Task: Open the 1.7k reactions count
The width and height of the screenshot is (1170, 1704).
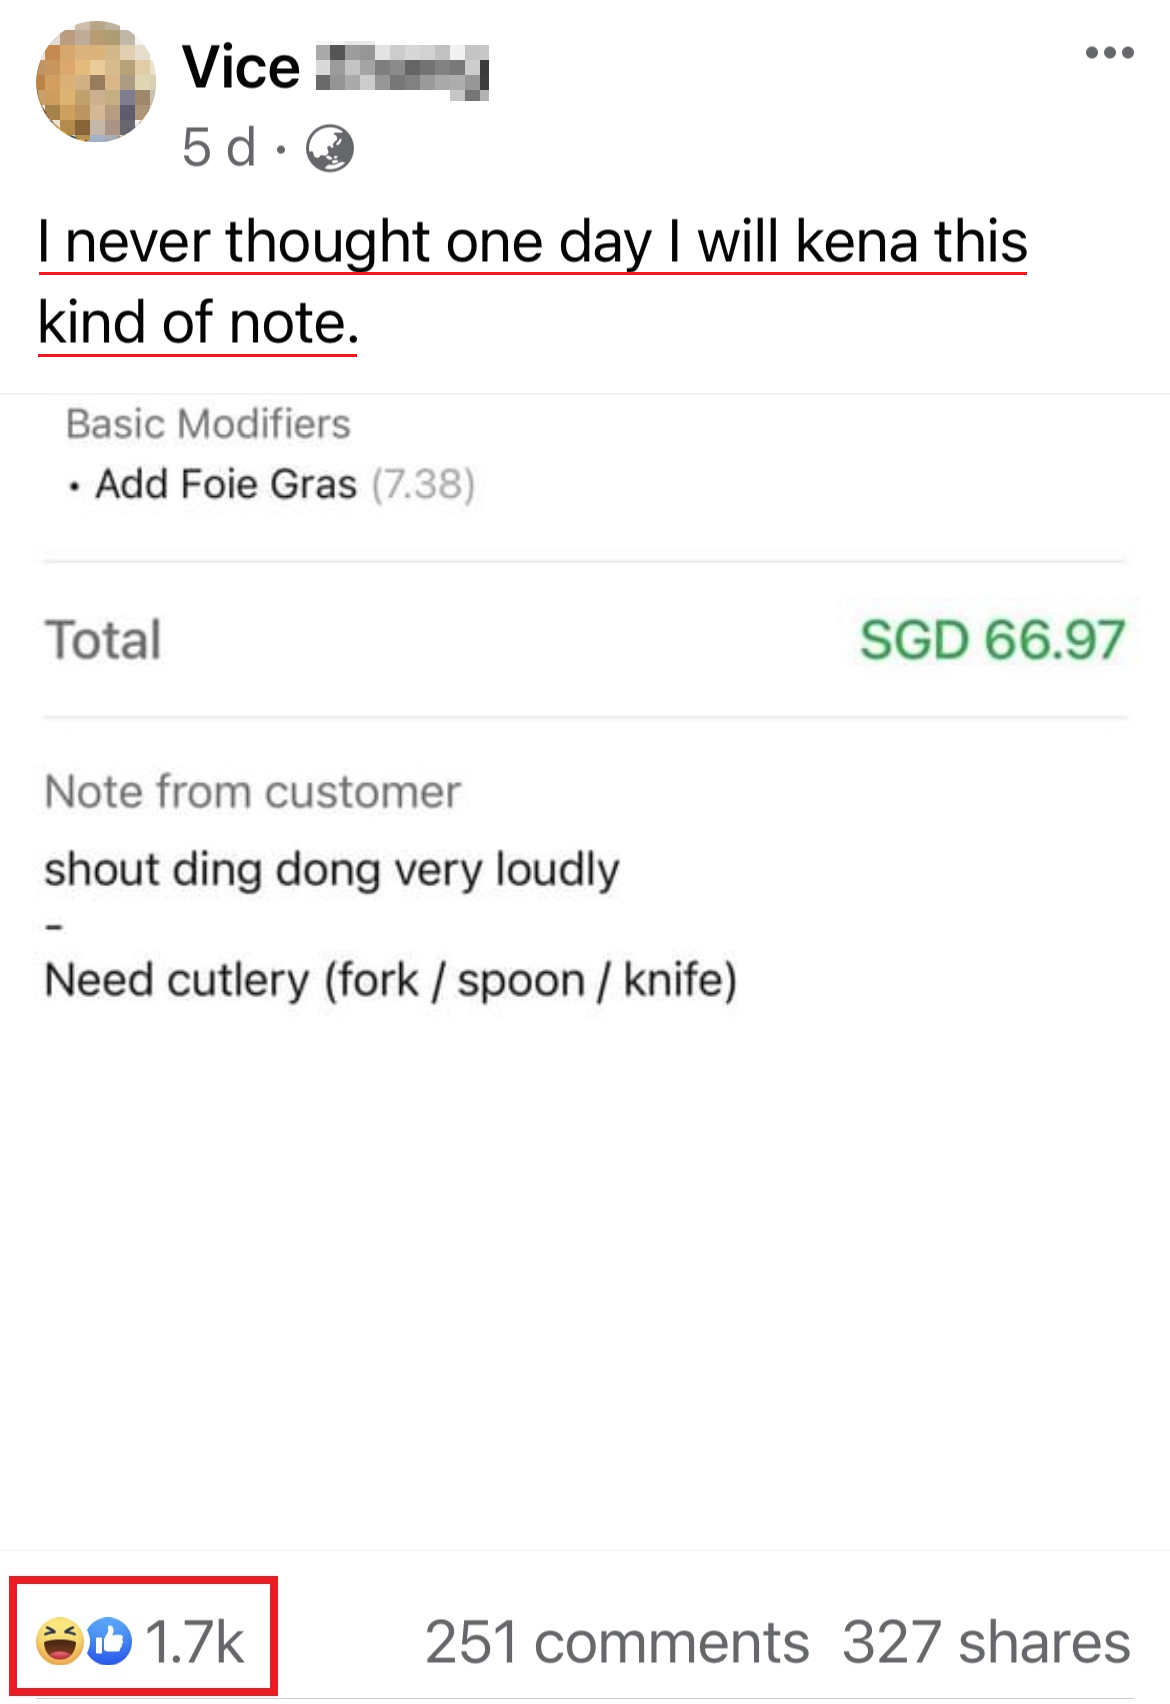Action: pos(195,1642)
